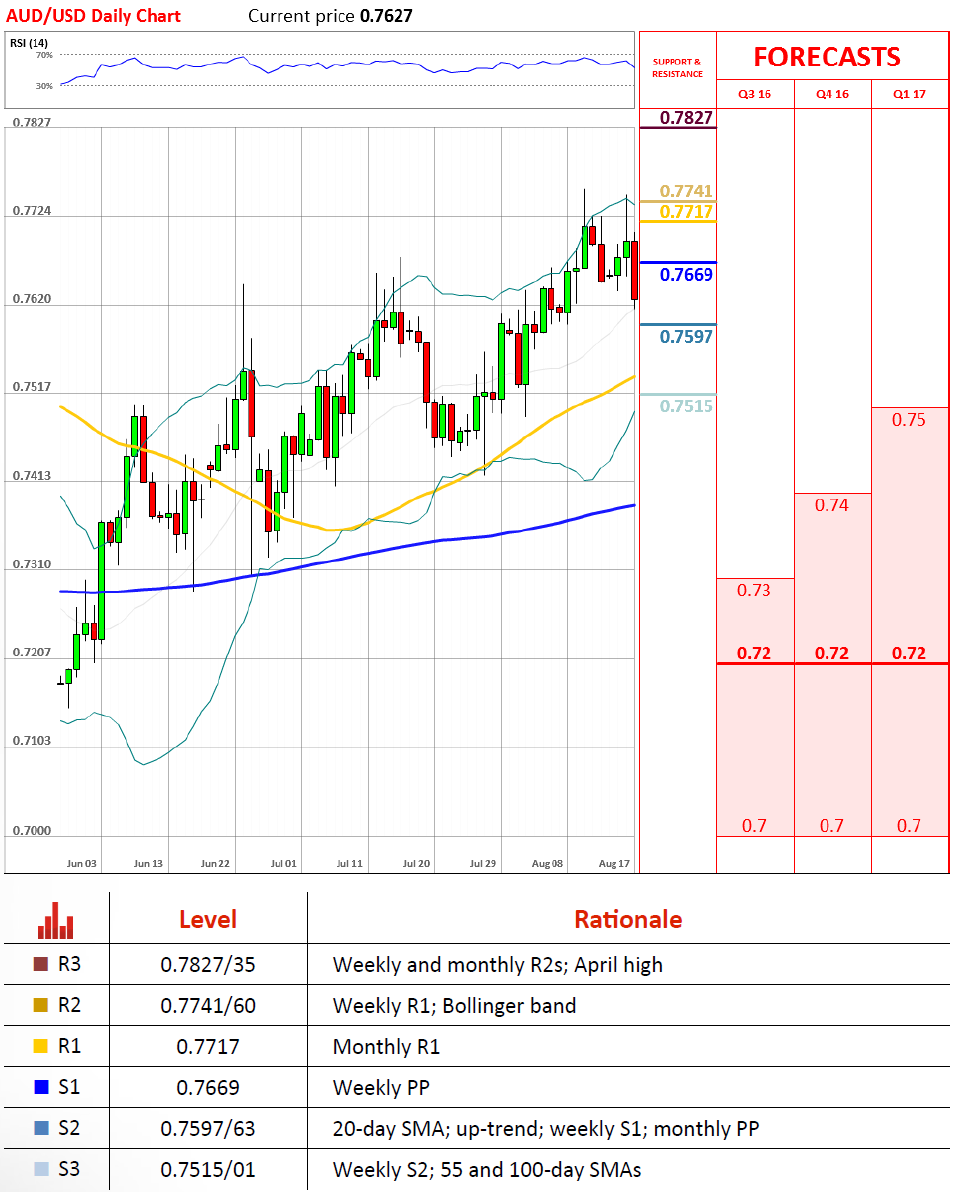Select the dark red R3 color square
This screenshot has width=959, height=1192.
[x=40, y=965]
